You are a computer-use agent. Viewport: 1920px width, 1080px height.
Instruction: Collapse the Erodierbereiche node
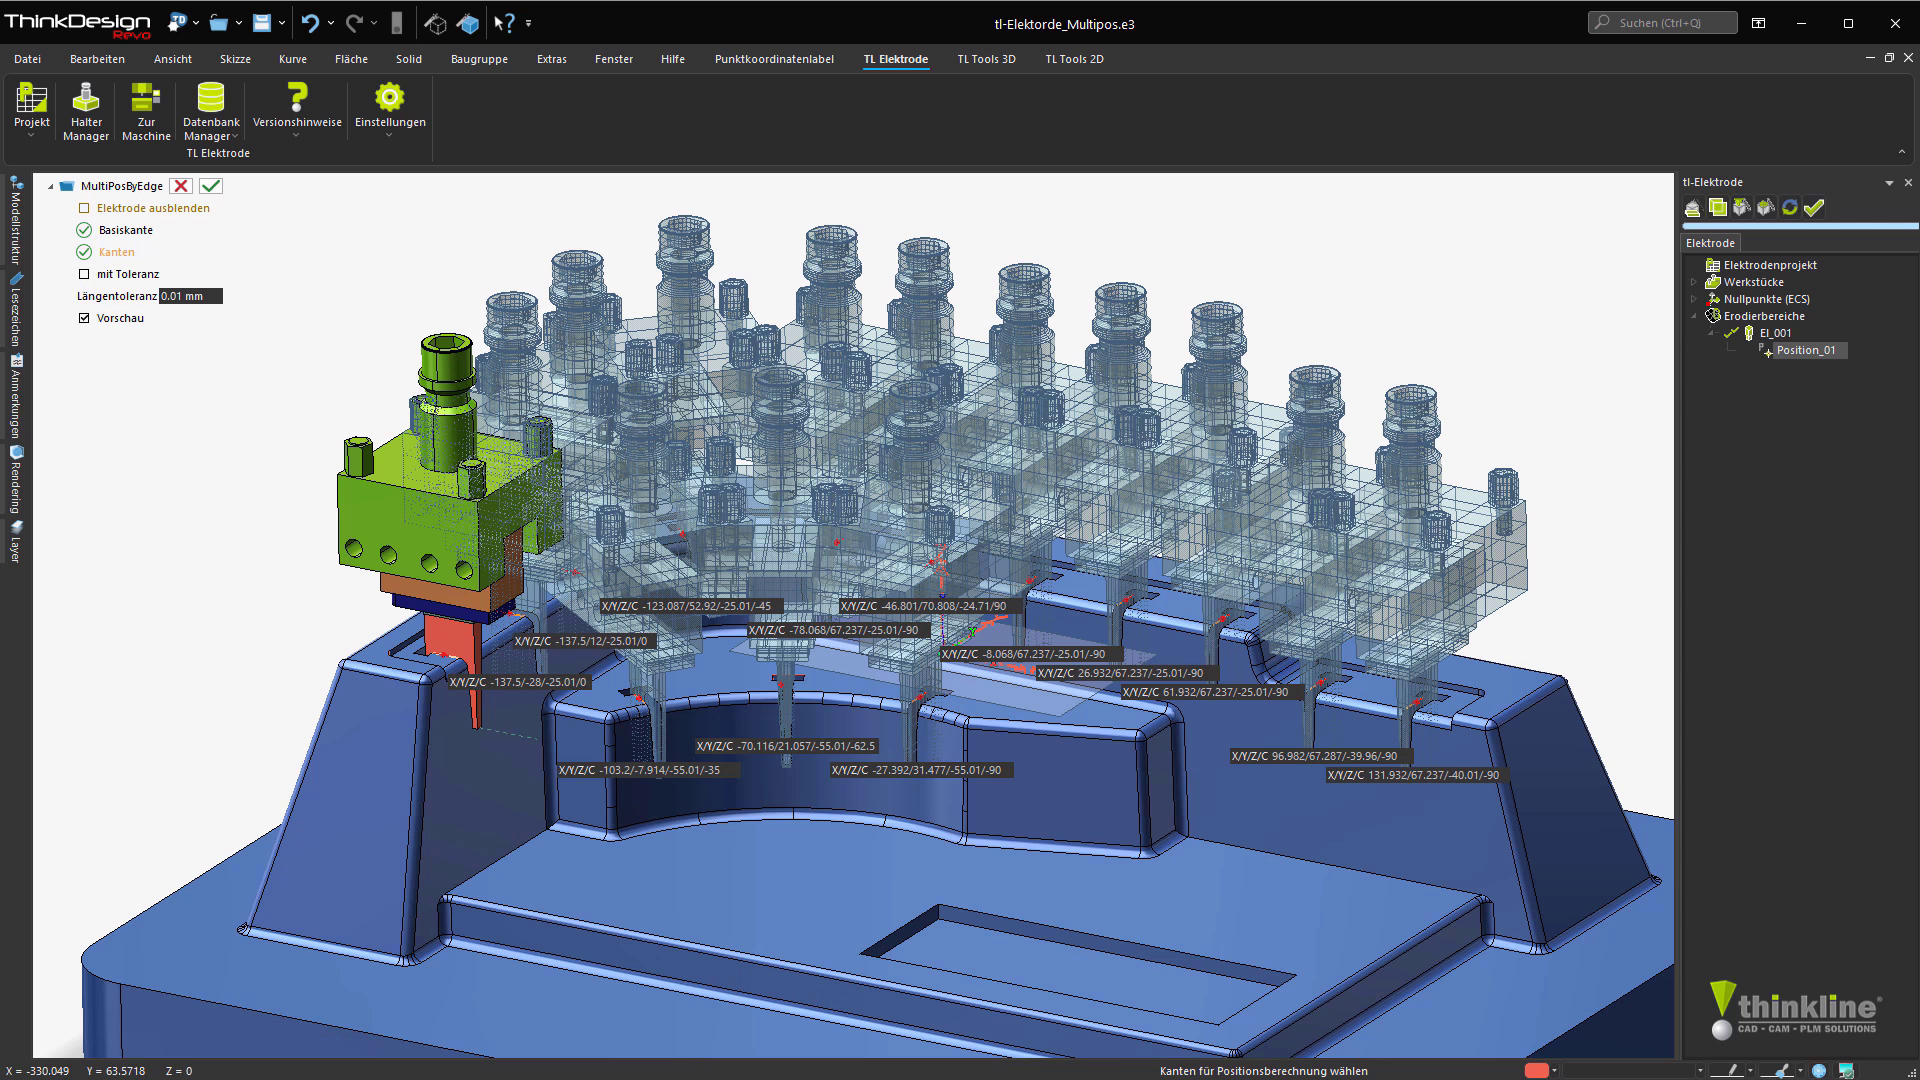click(1694, 316)
